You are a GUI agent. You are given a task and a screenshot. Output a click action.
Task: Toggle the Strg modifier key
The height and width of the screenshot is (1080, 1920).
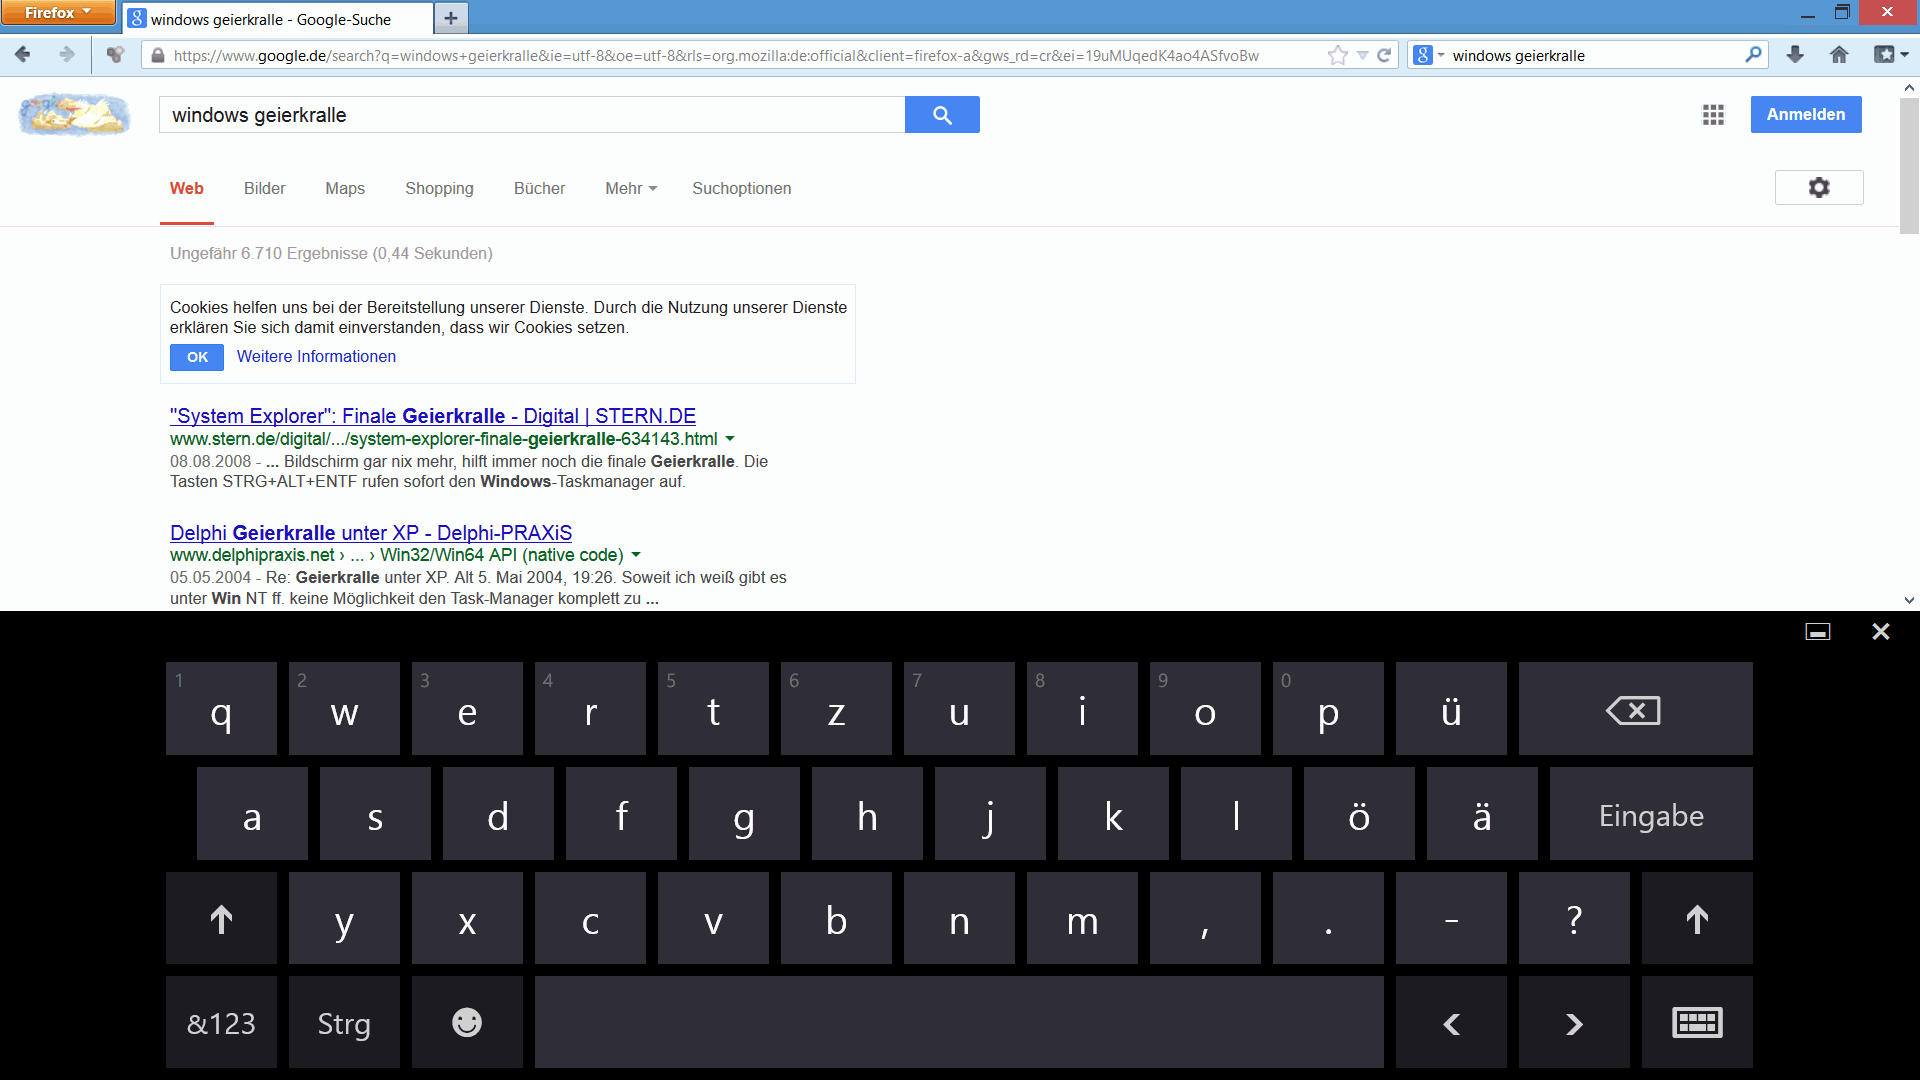344,1023
